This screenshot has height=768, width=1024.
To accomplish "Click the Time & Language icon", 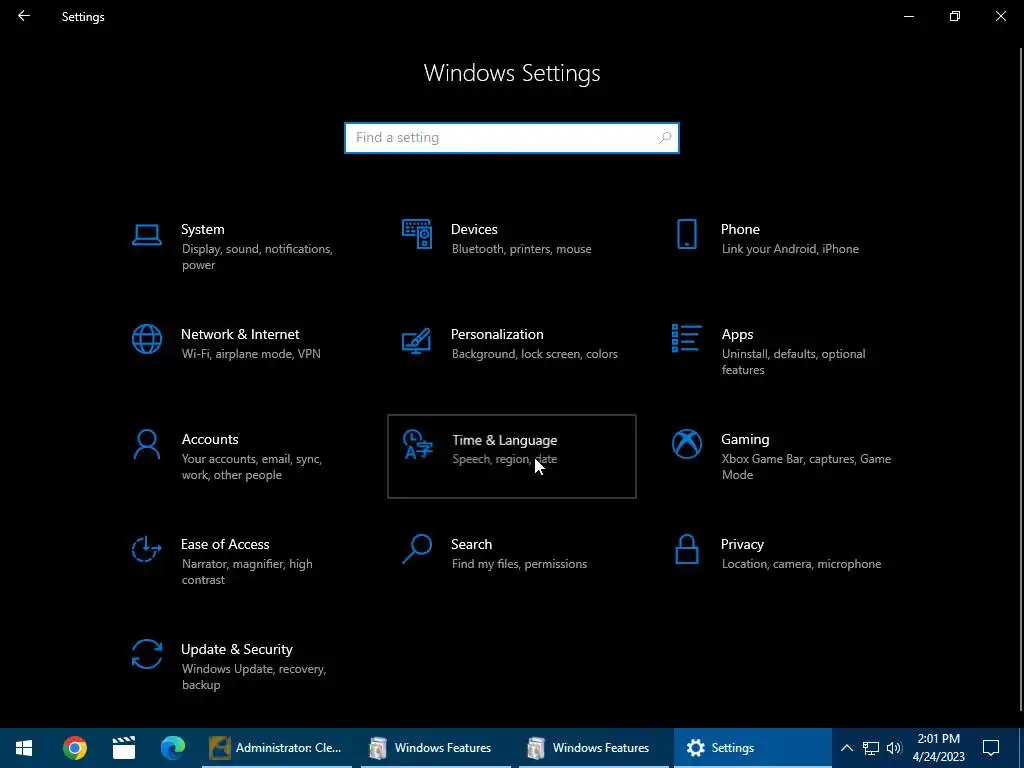I will [418, 445].
